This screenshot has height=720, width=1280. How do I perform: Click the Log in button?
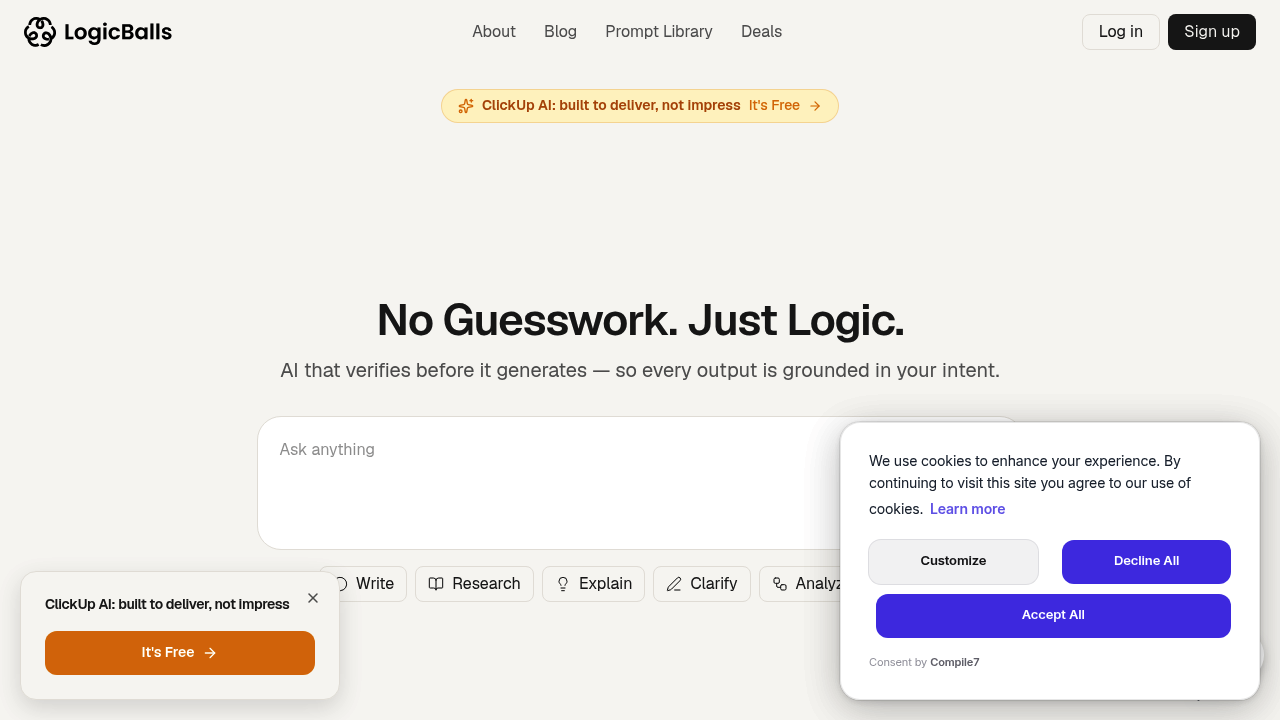coord(1121,32)
